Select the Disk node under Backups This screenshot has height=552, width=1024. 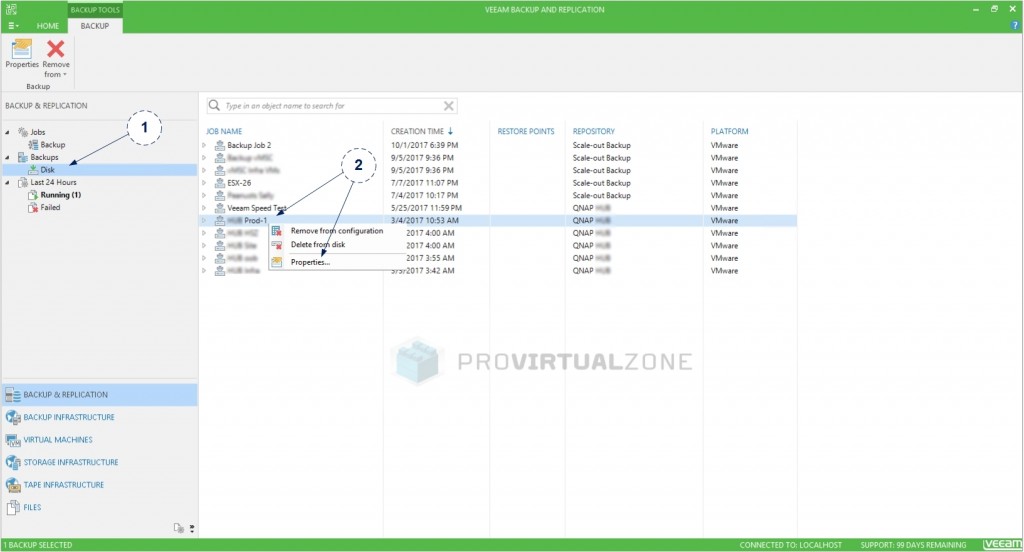(x=48, y=170)
